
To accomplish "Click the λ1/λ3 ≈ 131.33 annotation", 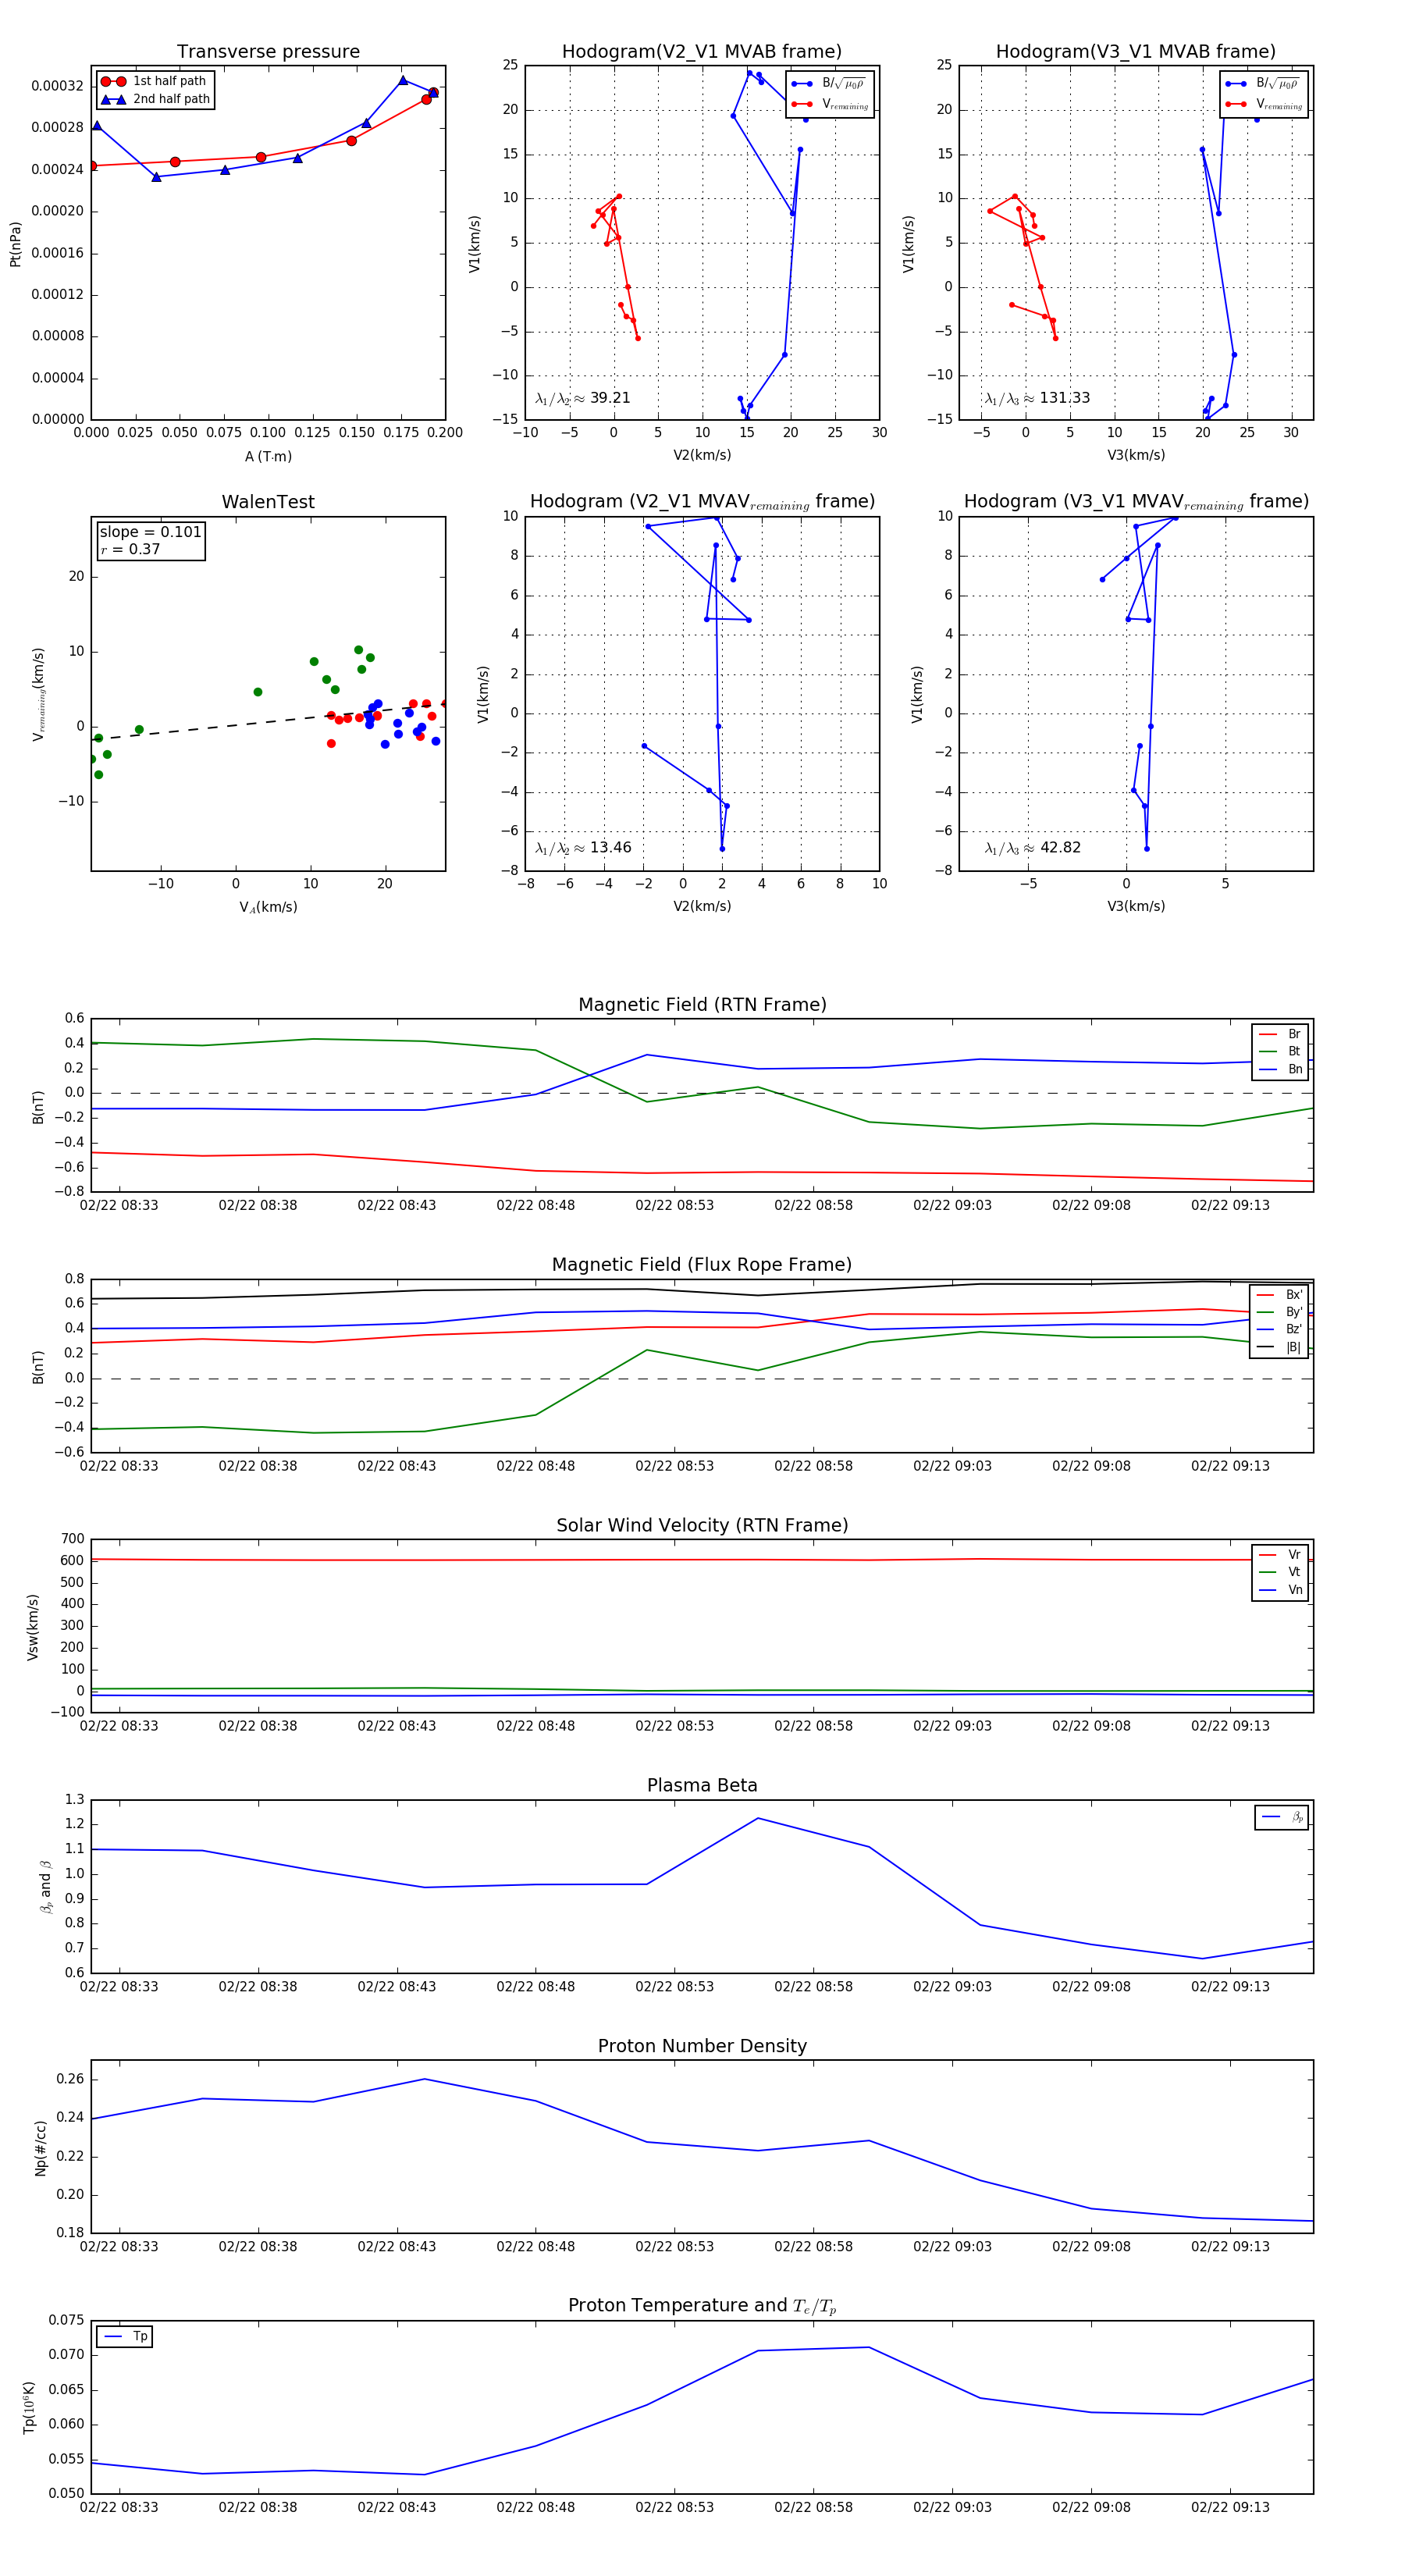I will point(1037,398).
